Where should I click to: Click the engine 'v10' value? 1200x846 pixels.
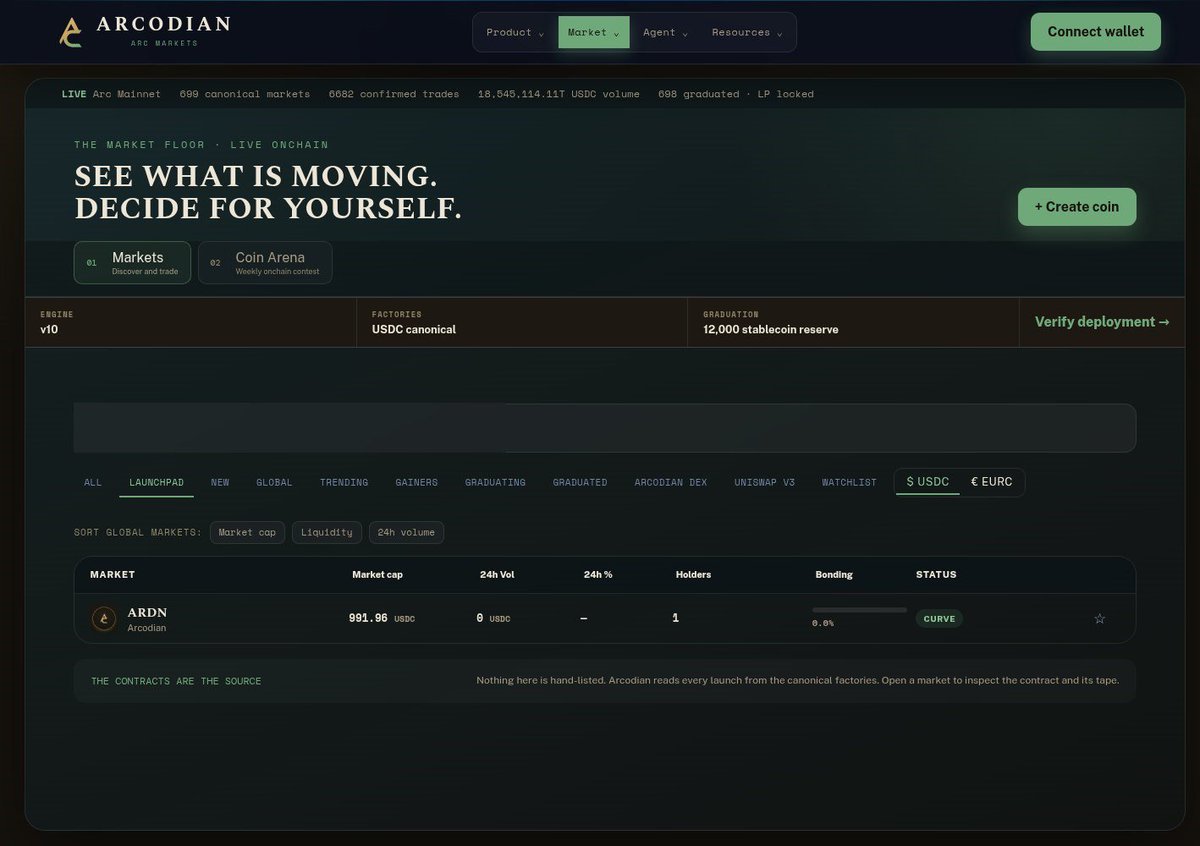(50, 330)
